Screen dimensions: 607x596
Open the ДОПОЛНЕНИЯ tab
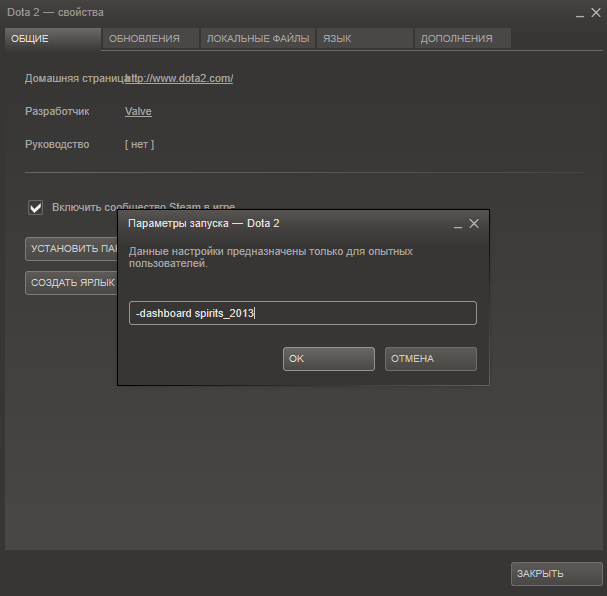point(461,38)
